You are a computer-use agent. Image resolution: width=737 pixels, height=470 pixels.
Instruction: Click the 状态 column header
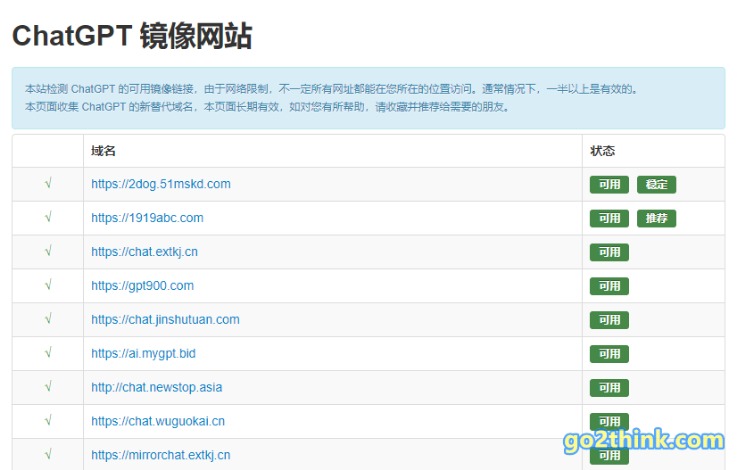click(603, 151)
